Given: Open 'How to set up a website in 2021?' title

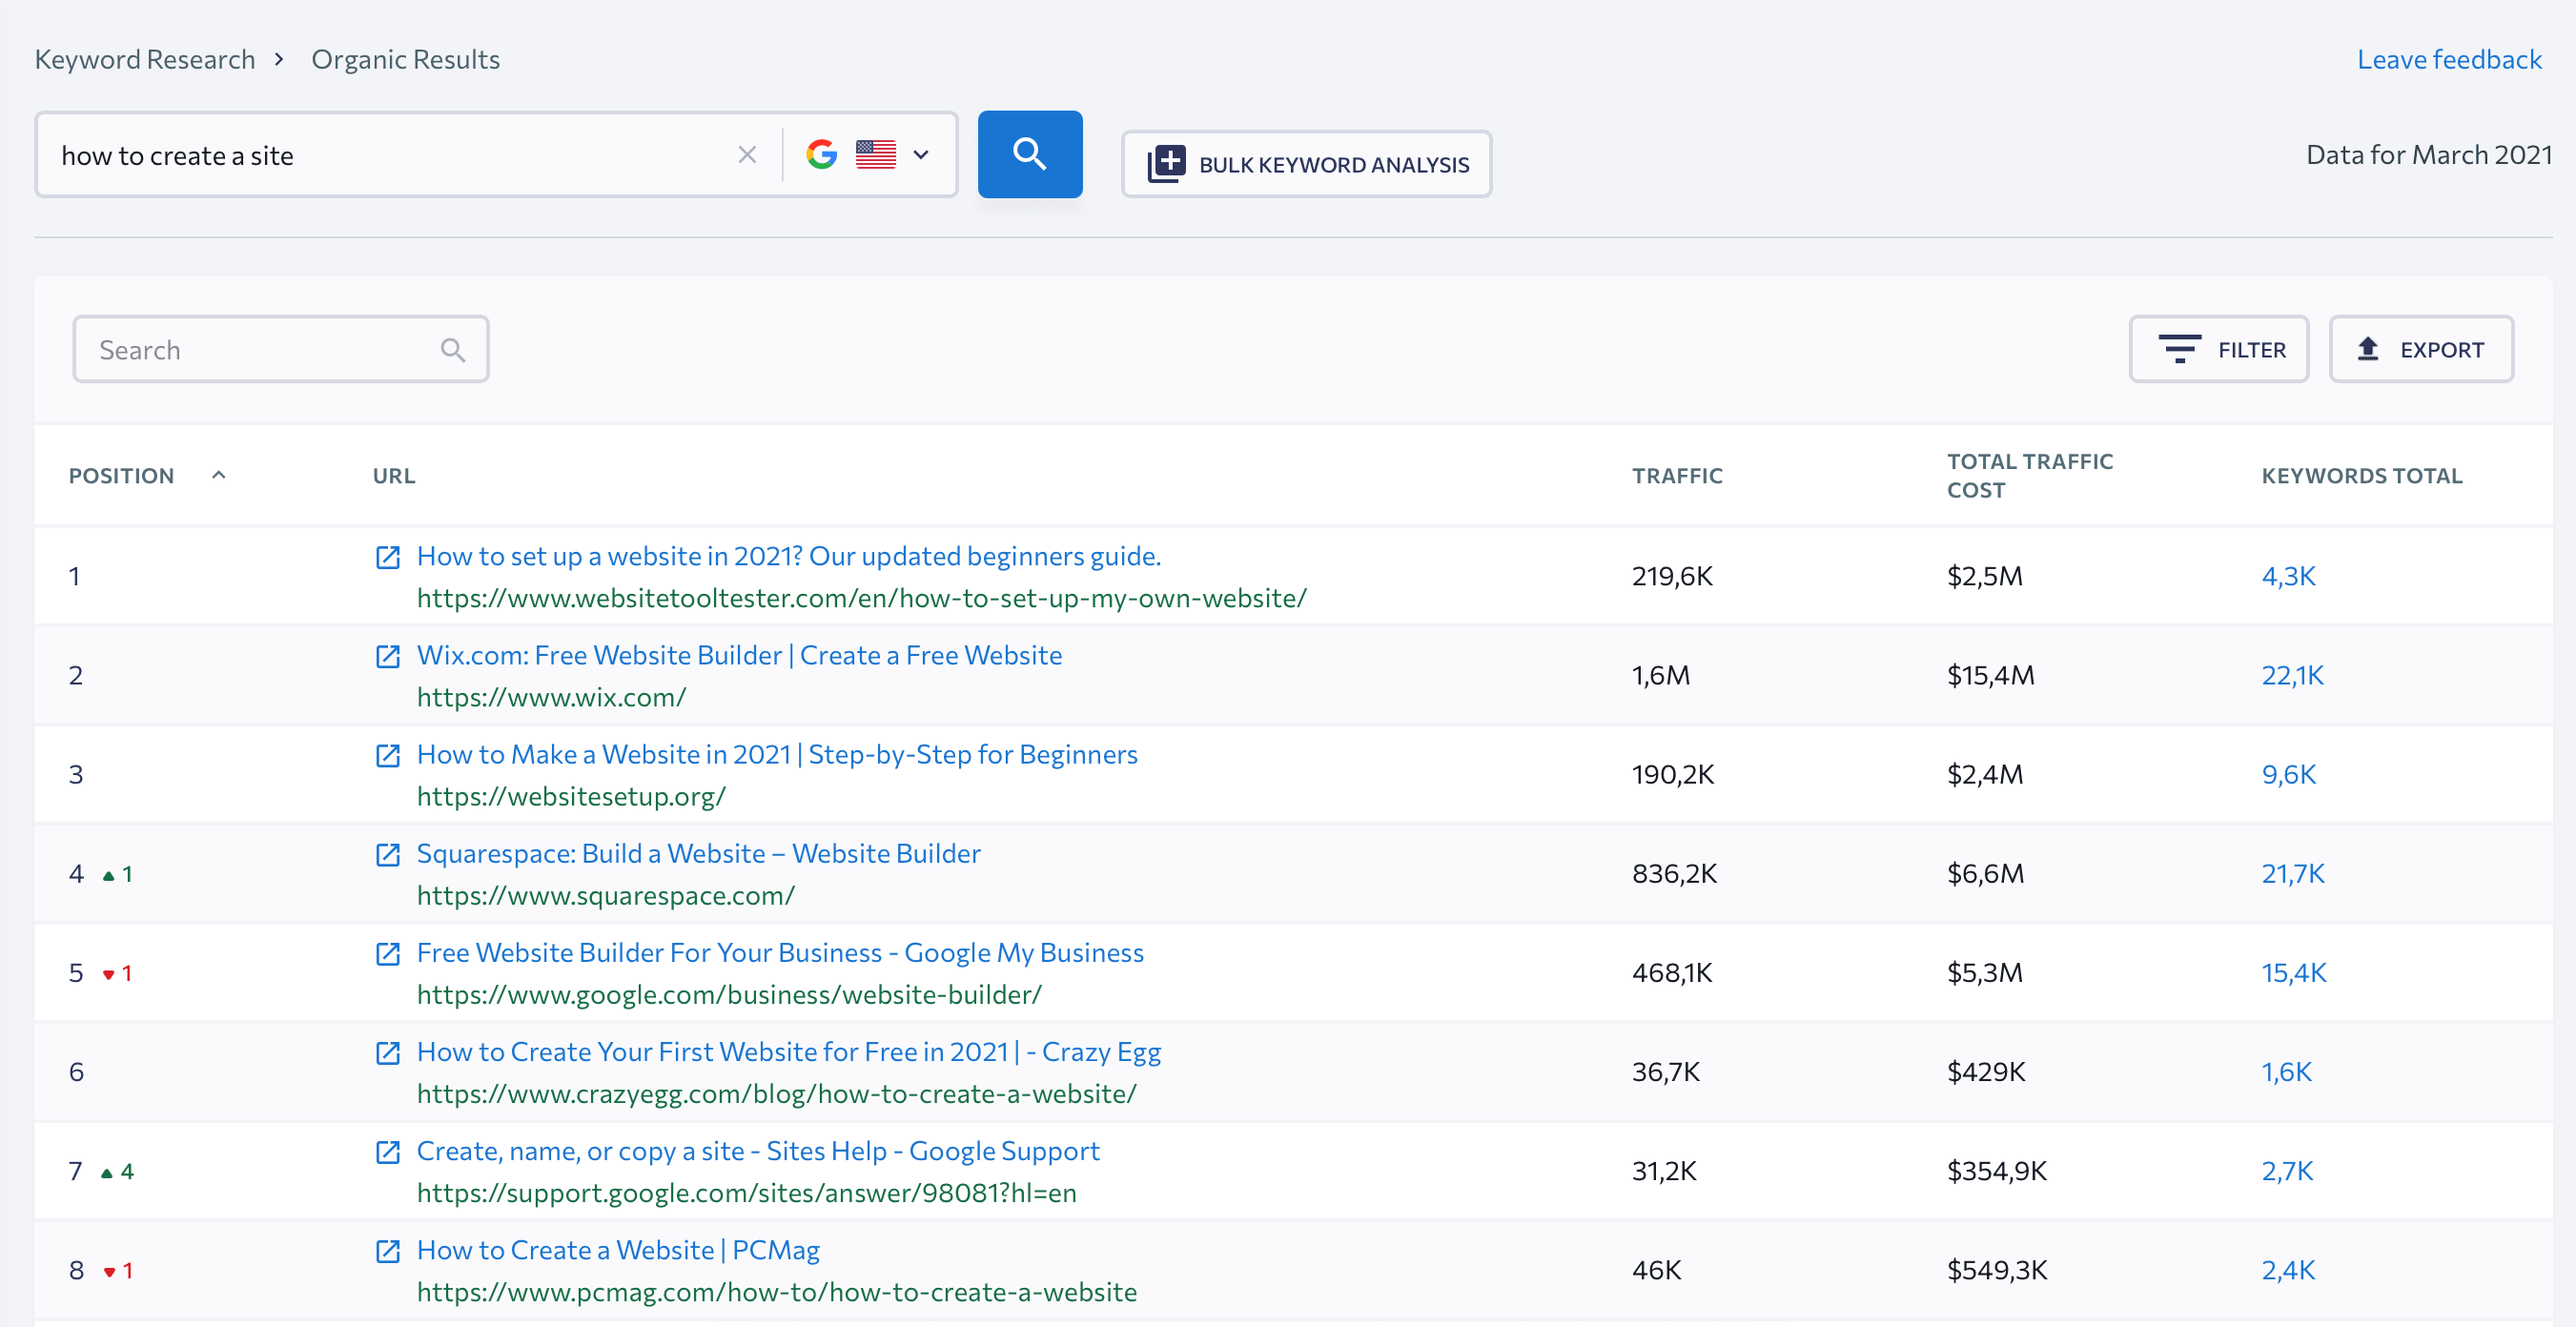Looking at the screenshot, I should point(789,556).
